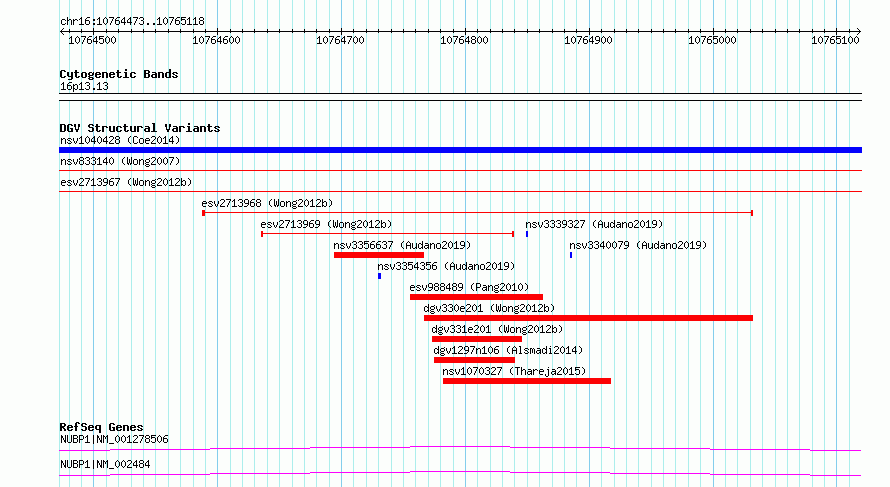Open nsv3339327 (Audano2019) label
The width and height of the screenshot is (890, 487).
[x=594, y=224]
